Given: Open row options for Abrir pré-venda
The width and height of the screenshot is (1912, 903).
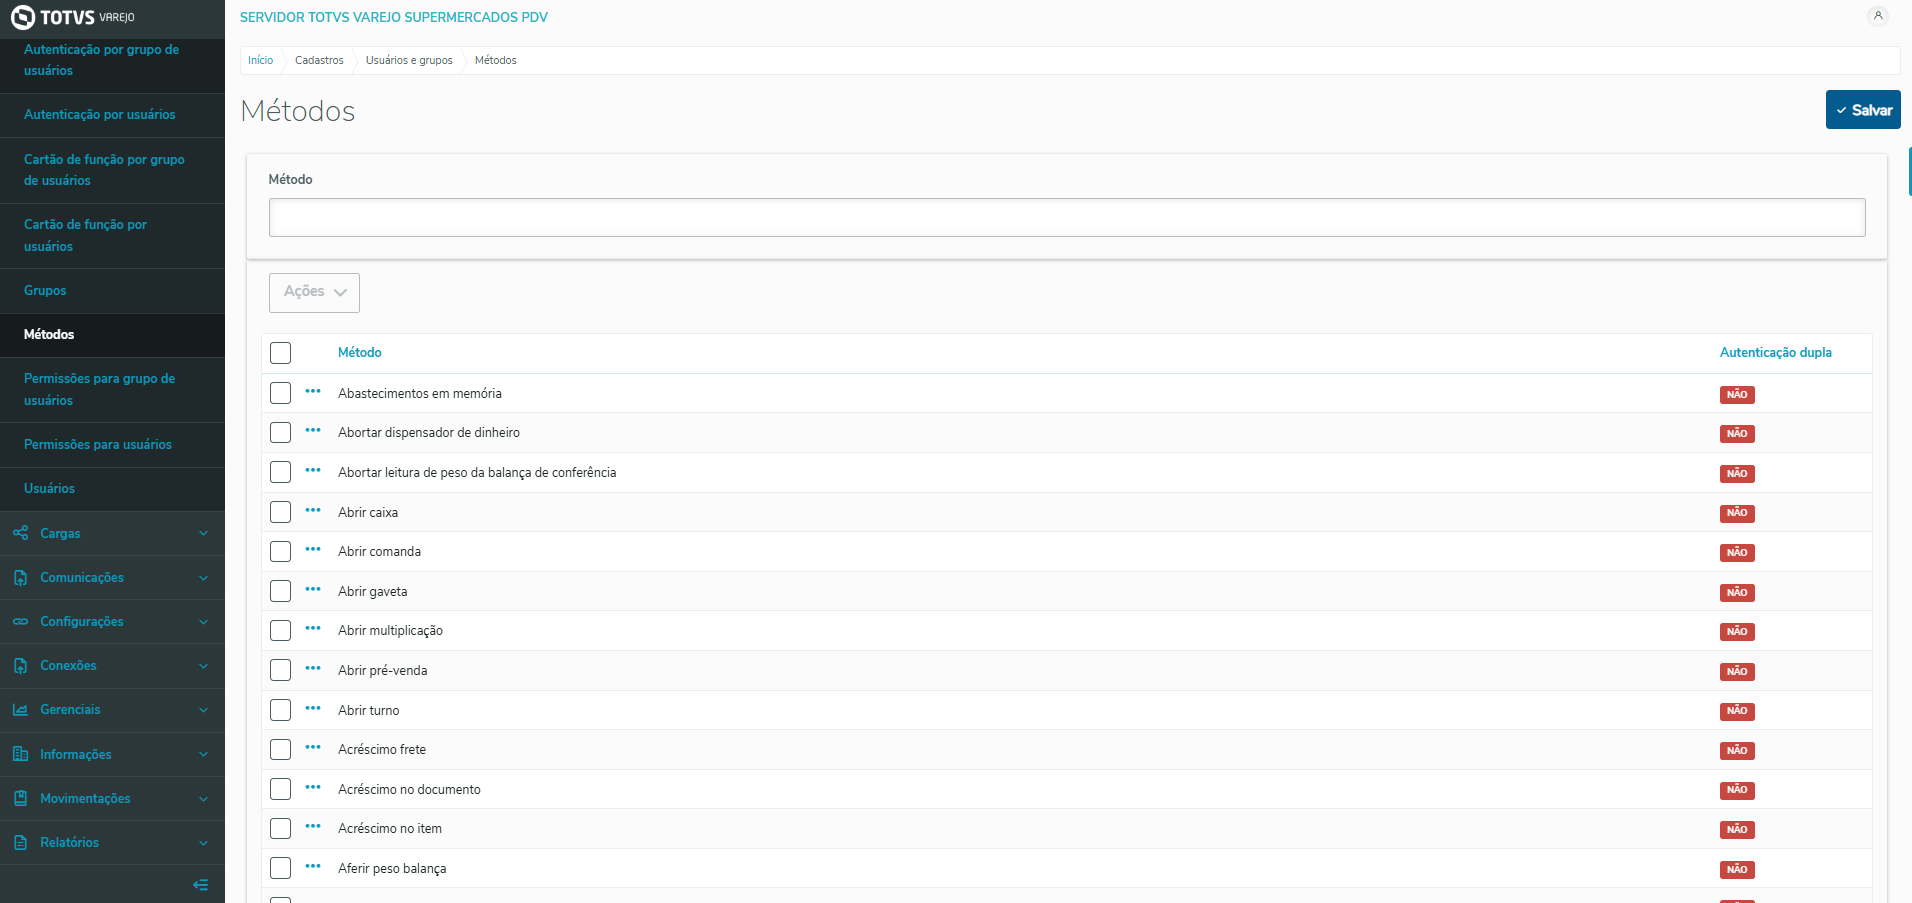Looking at the screenshot, I should [313, 668].
